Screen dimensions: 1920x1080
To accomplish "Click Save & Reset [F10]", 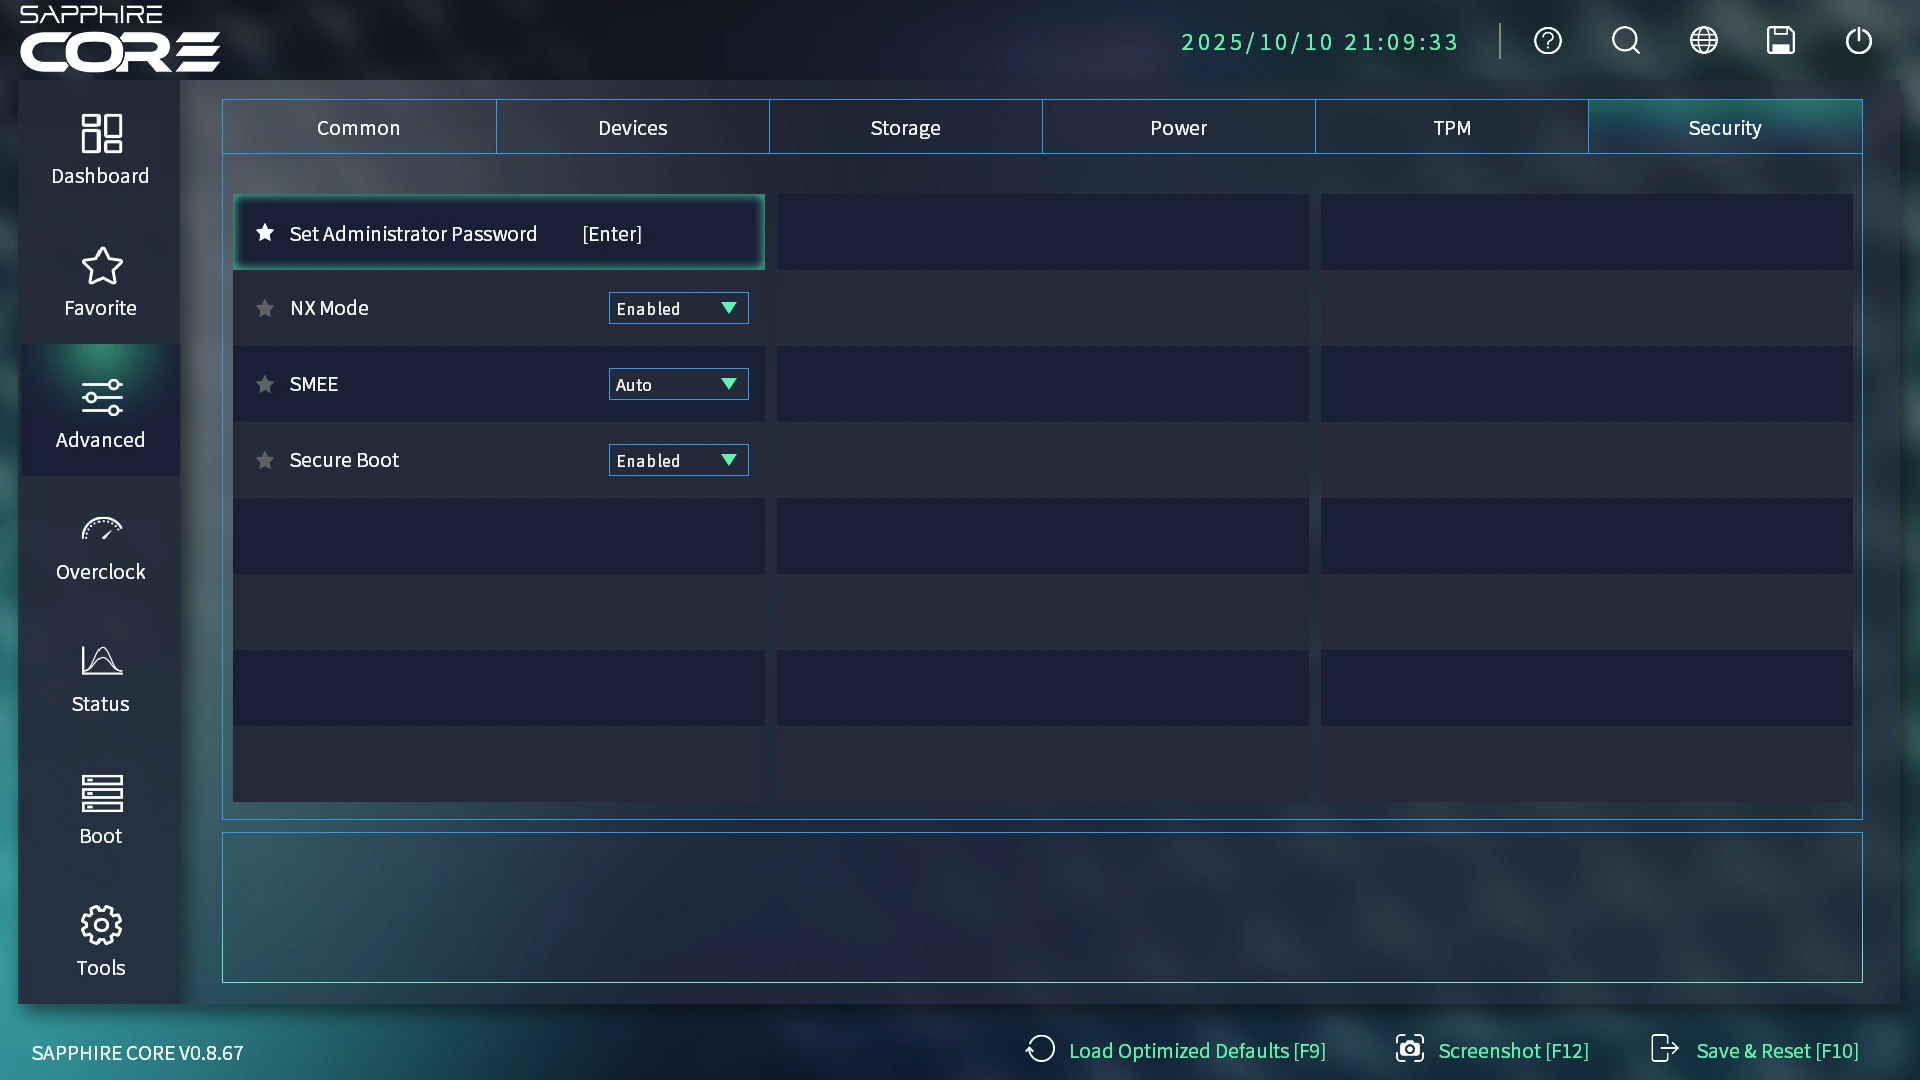I will tap(1755, 1050).
